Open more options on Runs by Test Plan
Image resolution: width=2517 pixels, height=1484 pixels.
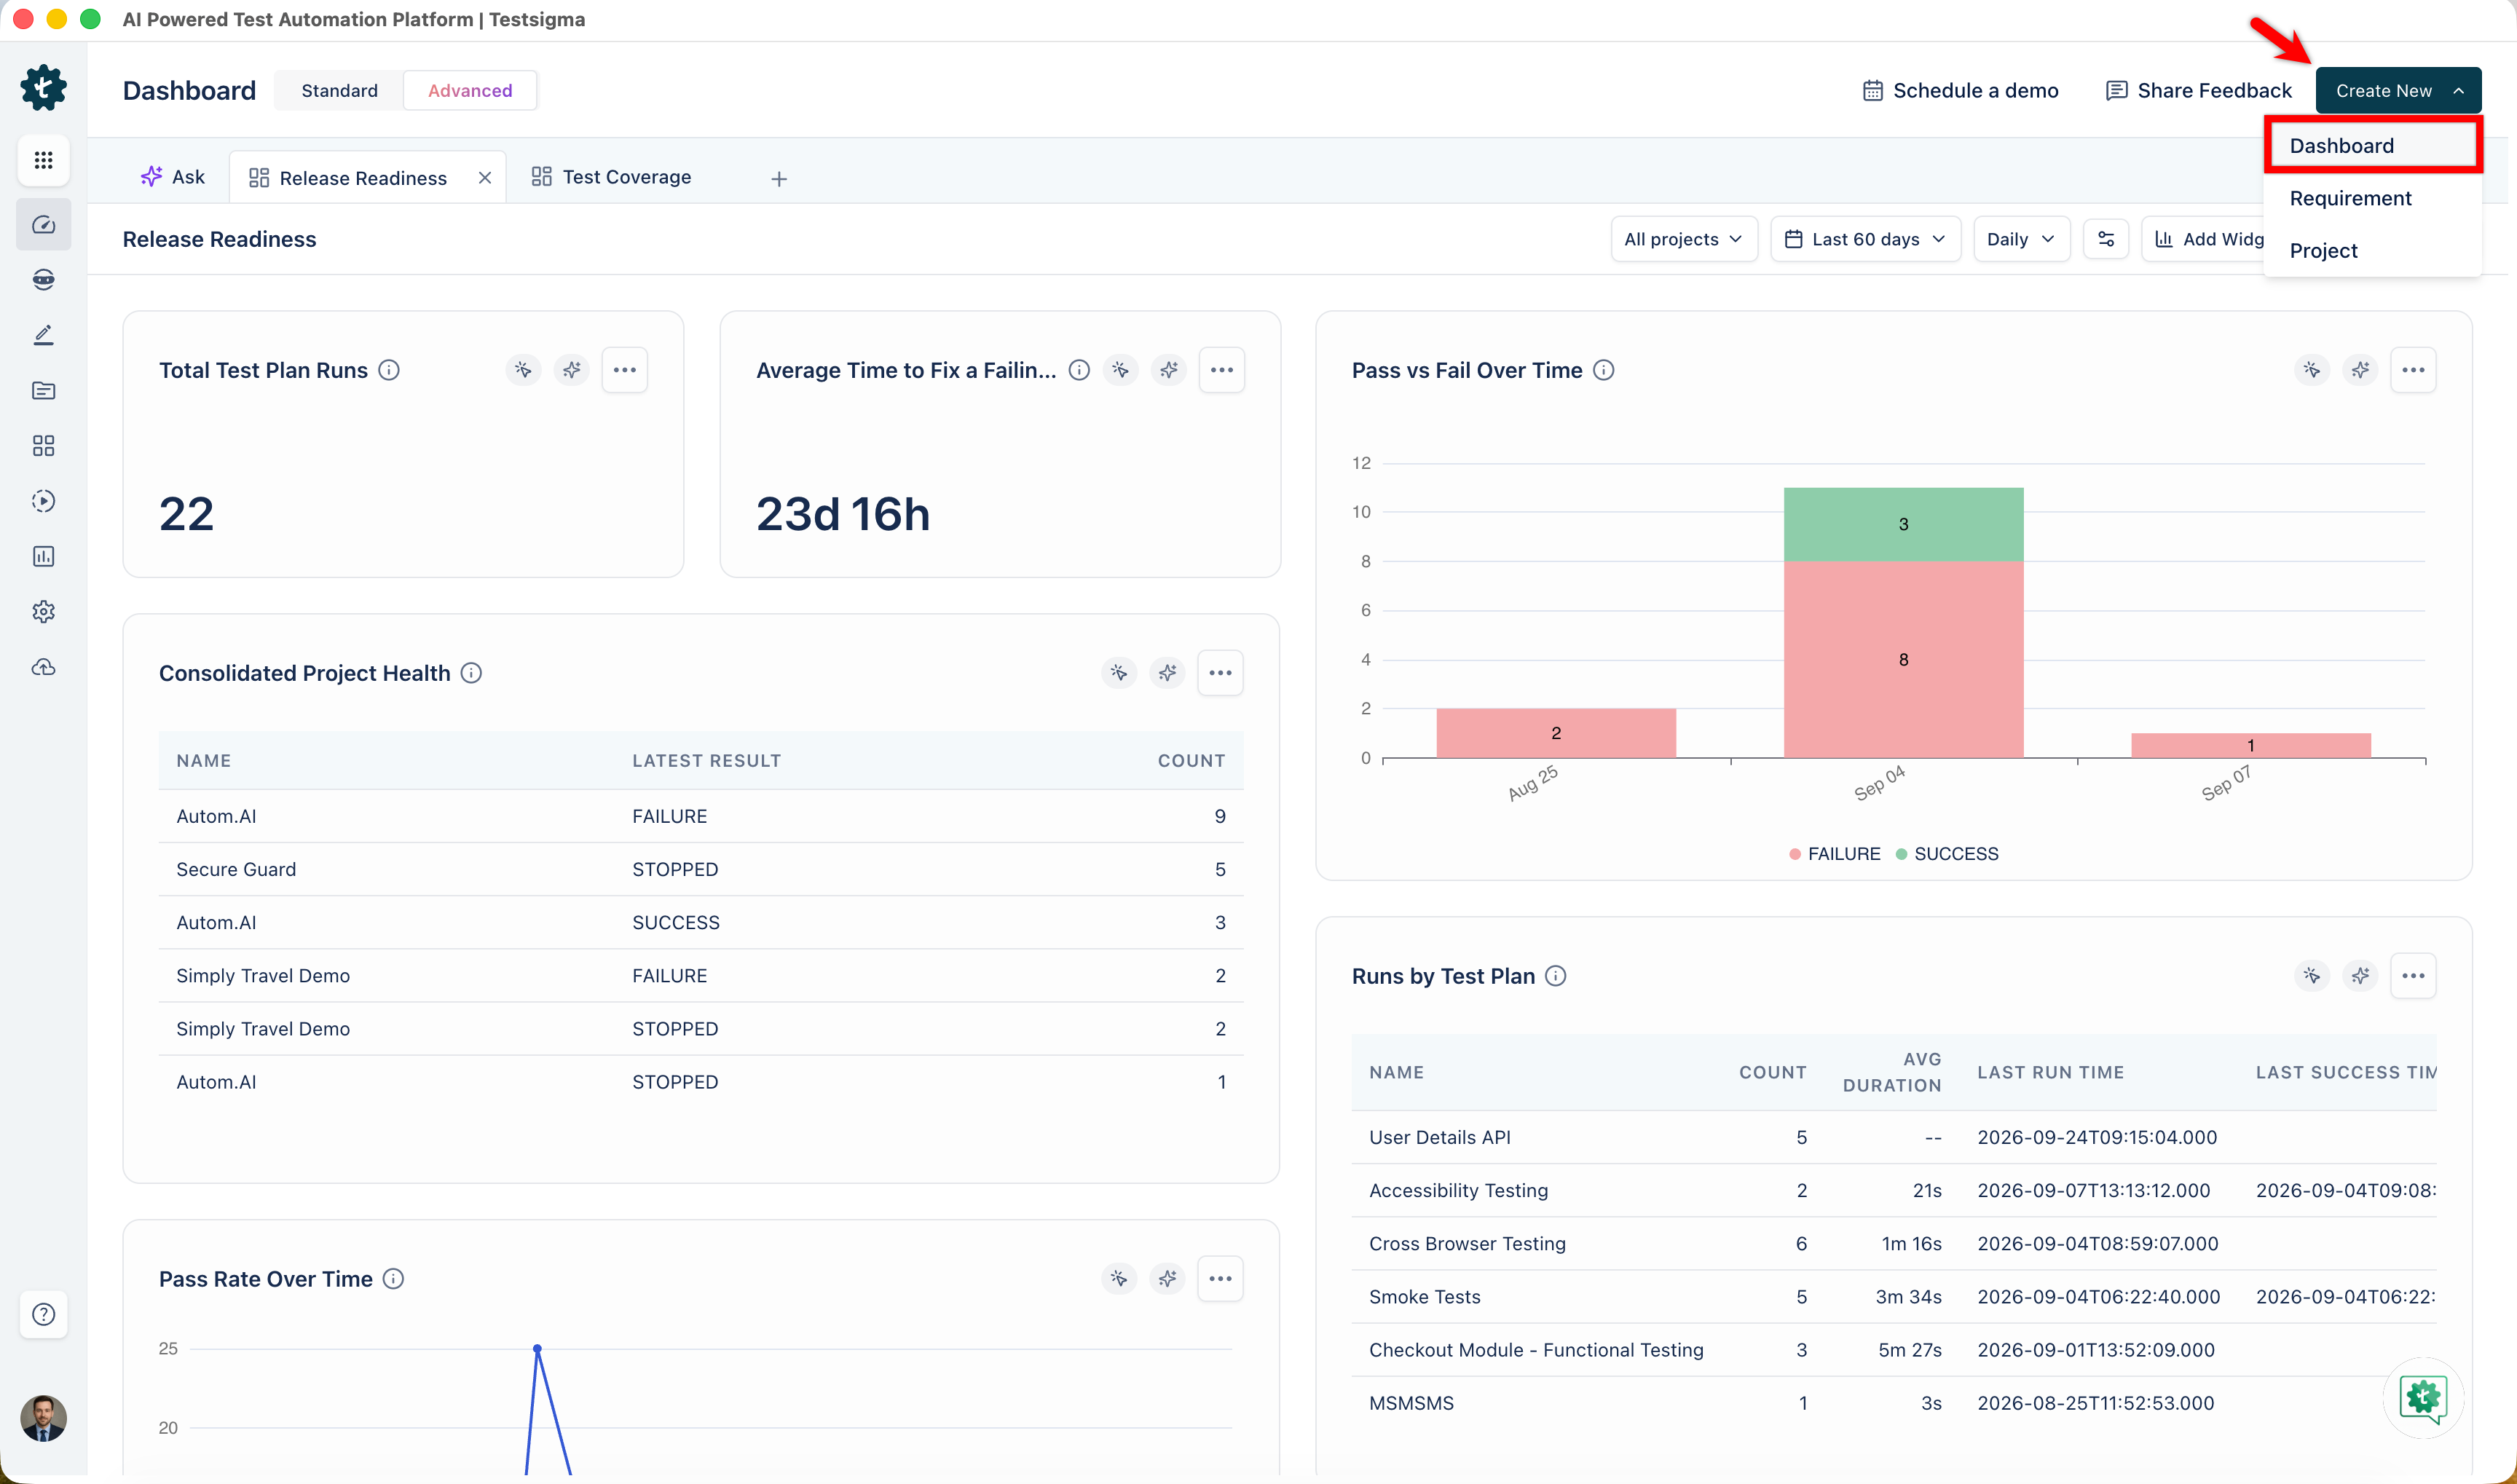(2413, 976)
